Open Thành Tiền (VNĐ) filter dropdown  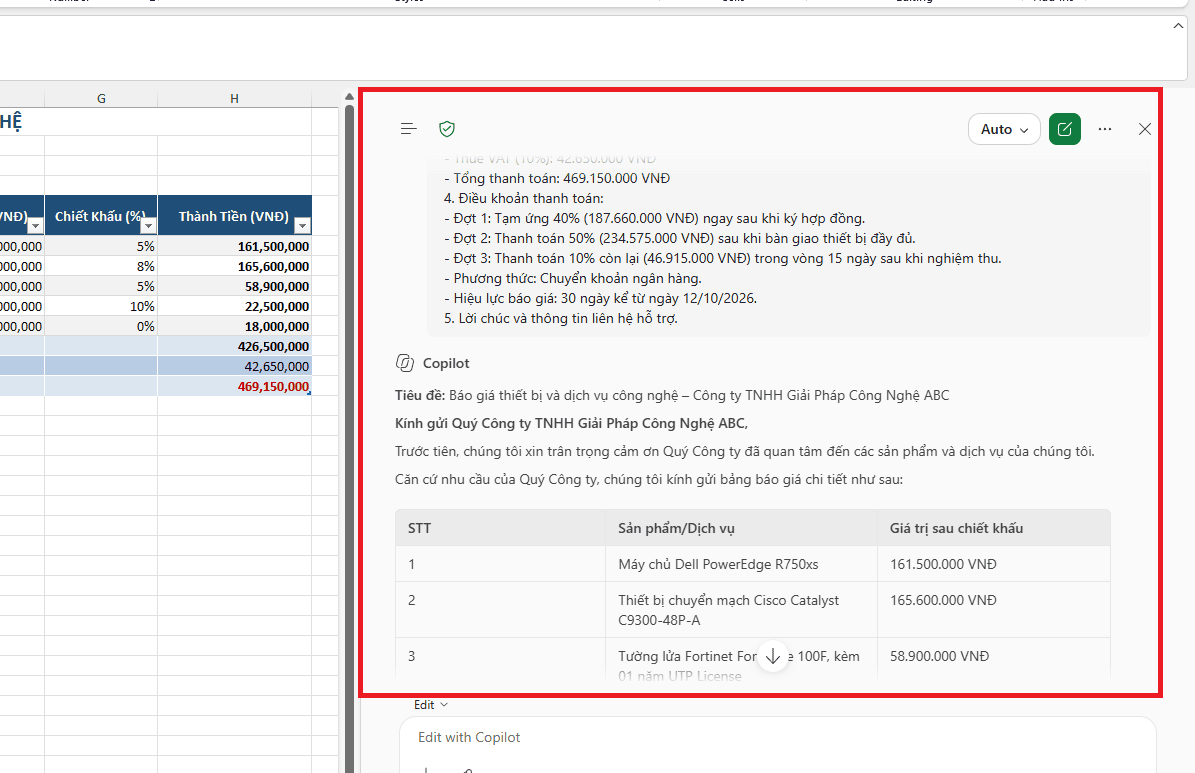[x=303, y=226]
